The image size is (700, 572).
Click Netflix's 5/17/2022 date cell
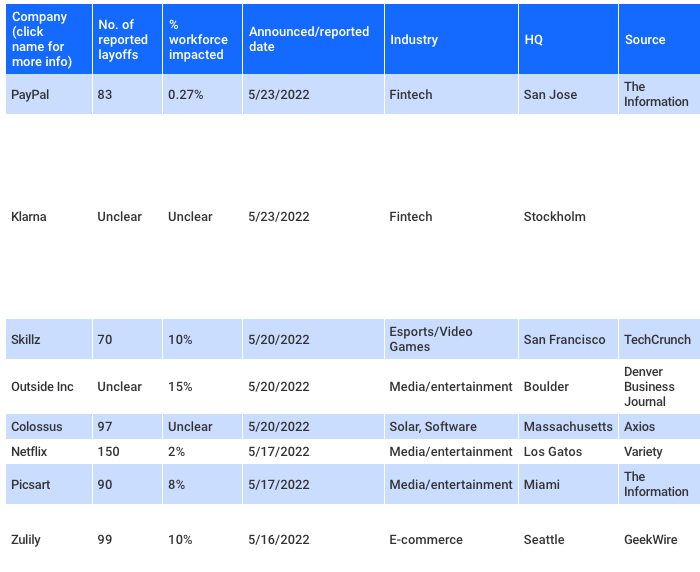pos(313,451)
